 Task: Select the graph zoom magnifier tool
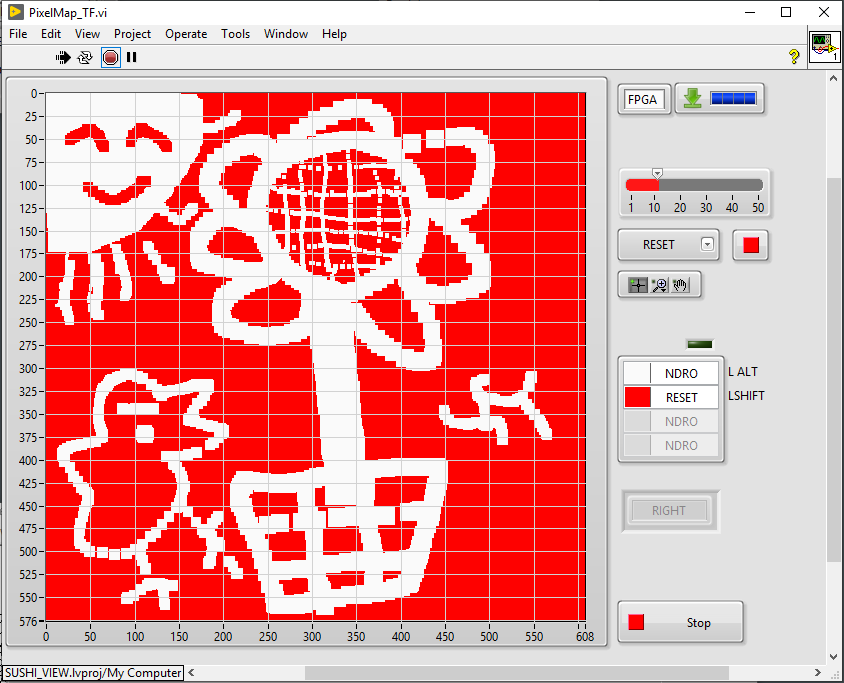(659, 285)
